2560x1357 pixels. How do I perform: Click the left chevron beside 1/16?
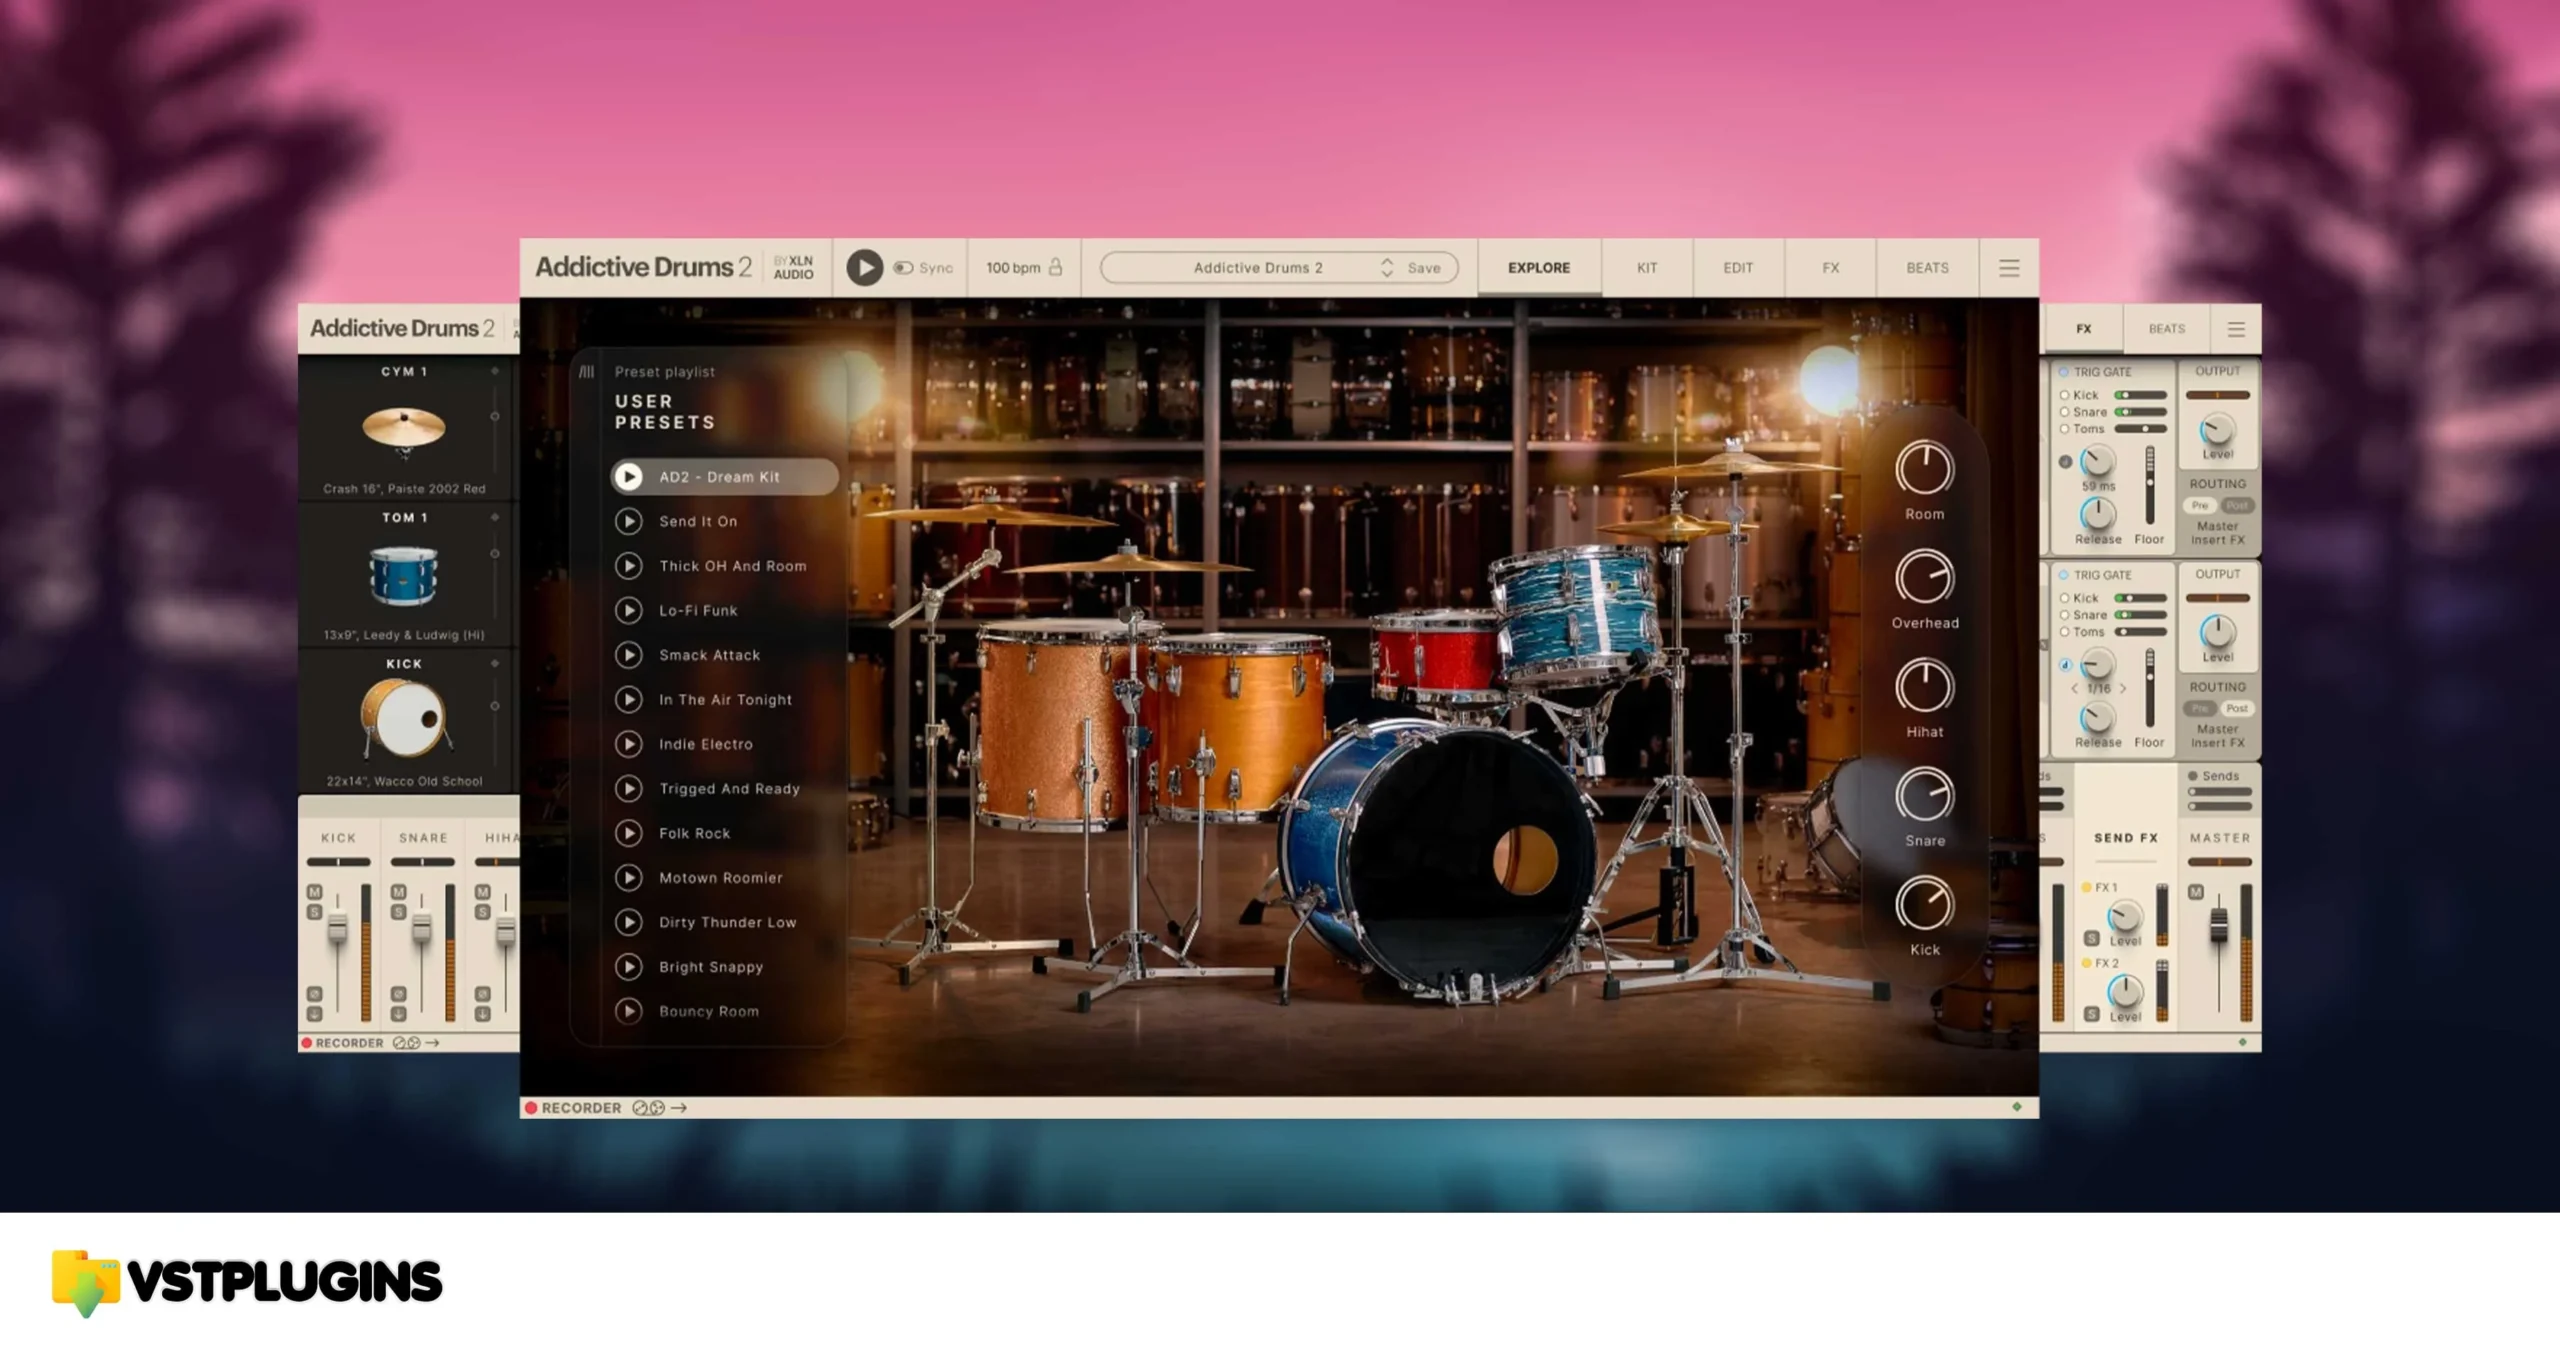(x=2074, y=689)
